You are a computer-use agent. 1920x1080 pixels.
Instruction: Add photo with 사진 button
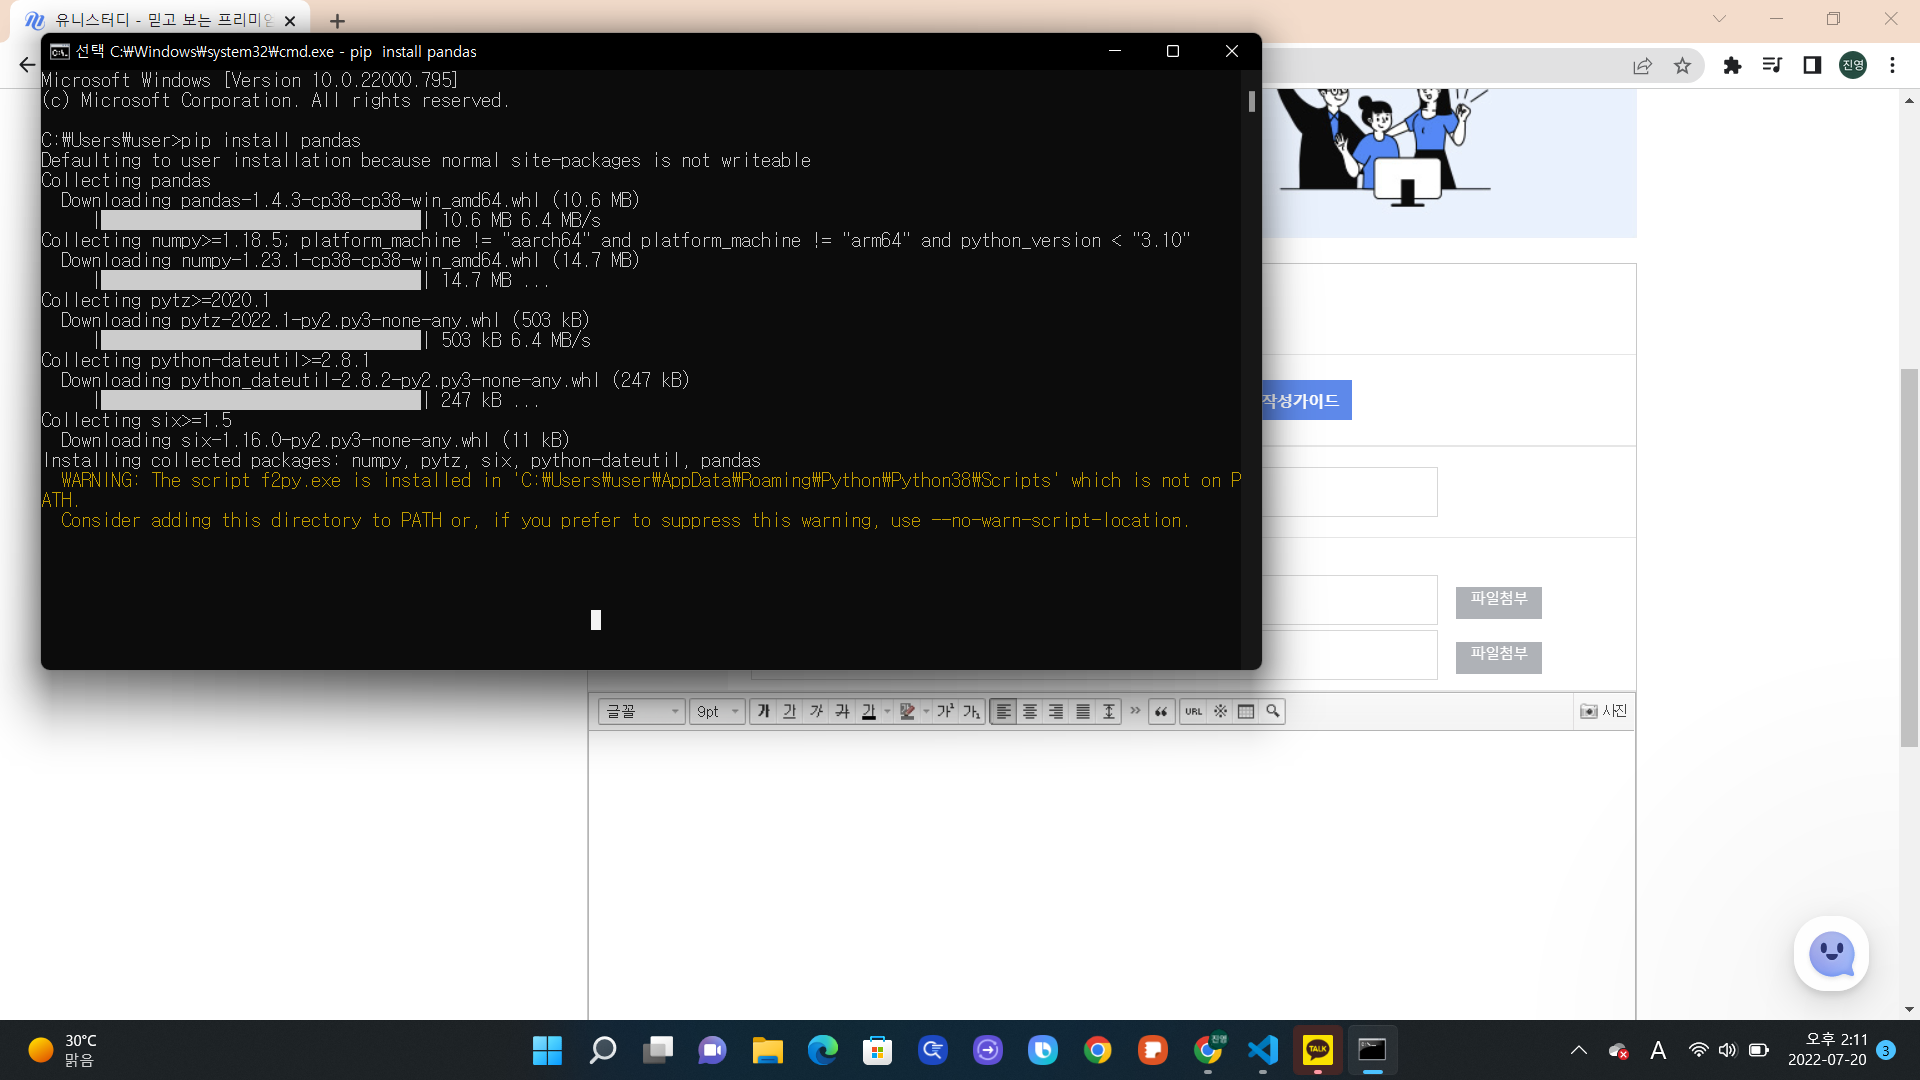(1604, 711)
